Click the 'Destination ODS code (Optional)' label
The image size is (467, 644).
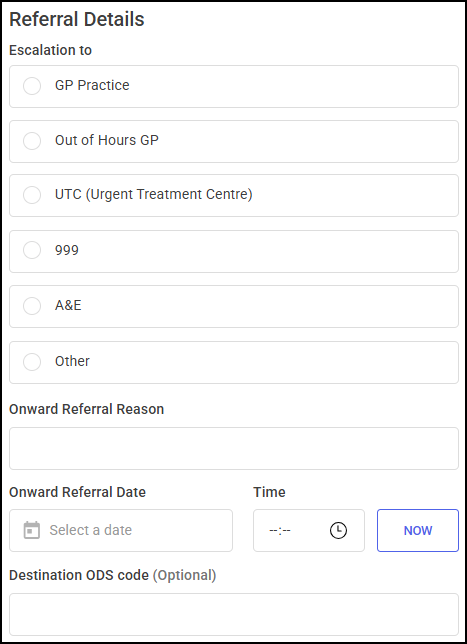click(113, 575)
